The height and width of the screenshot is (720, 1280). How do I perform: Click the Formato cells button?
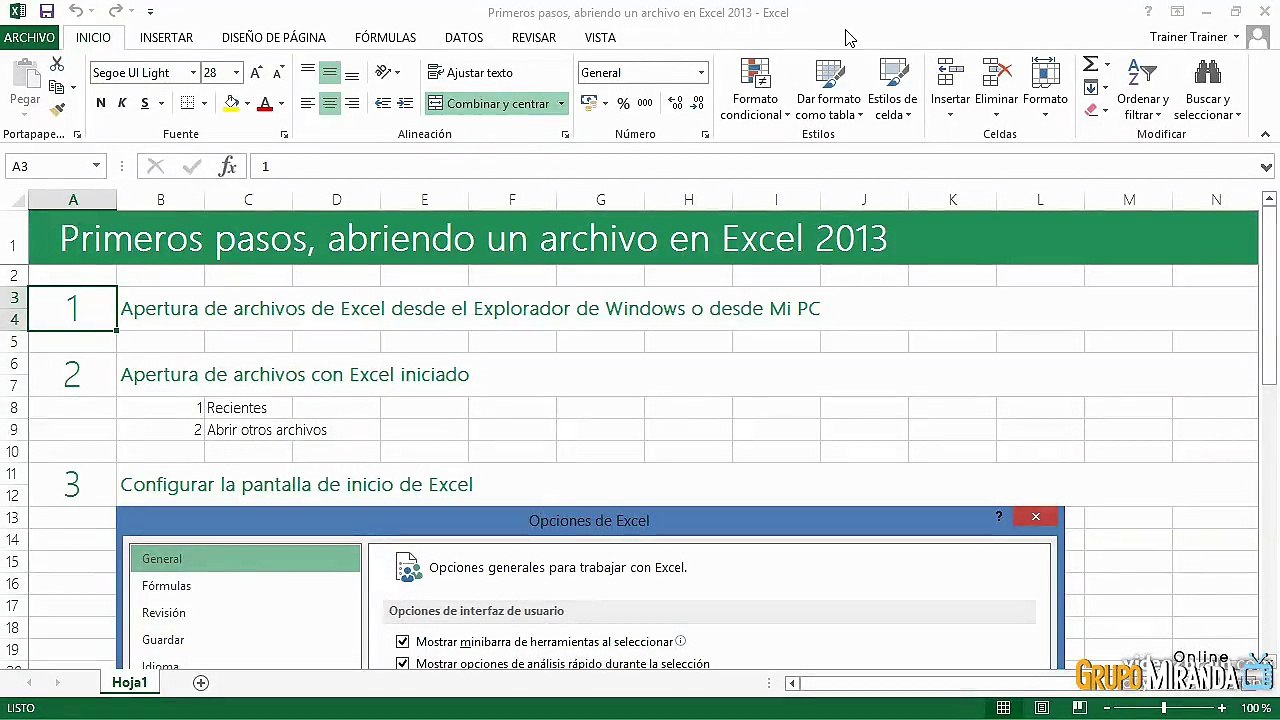1045,89
